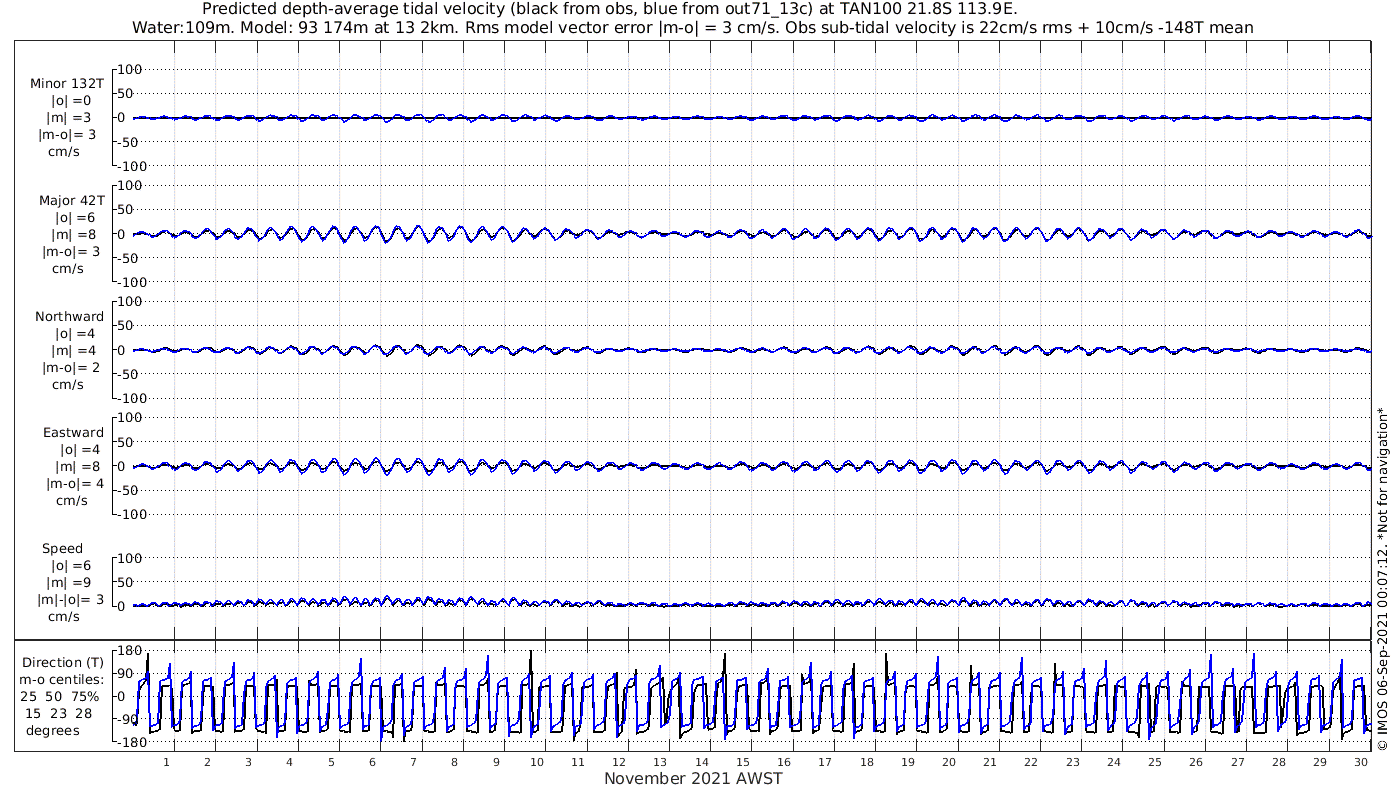The height and width of the screenshot is (800, 1400).
Task: Click day '25' on the date axis
Action: tap(1154, 763)
